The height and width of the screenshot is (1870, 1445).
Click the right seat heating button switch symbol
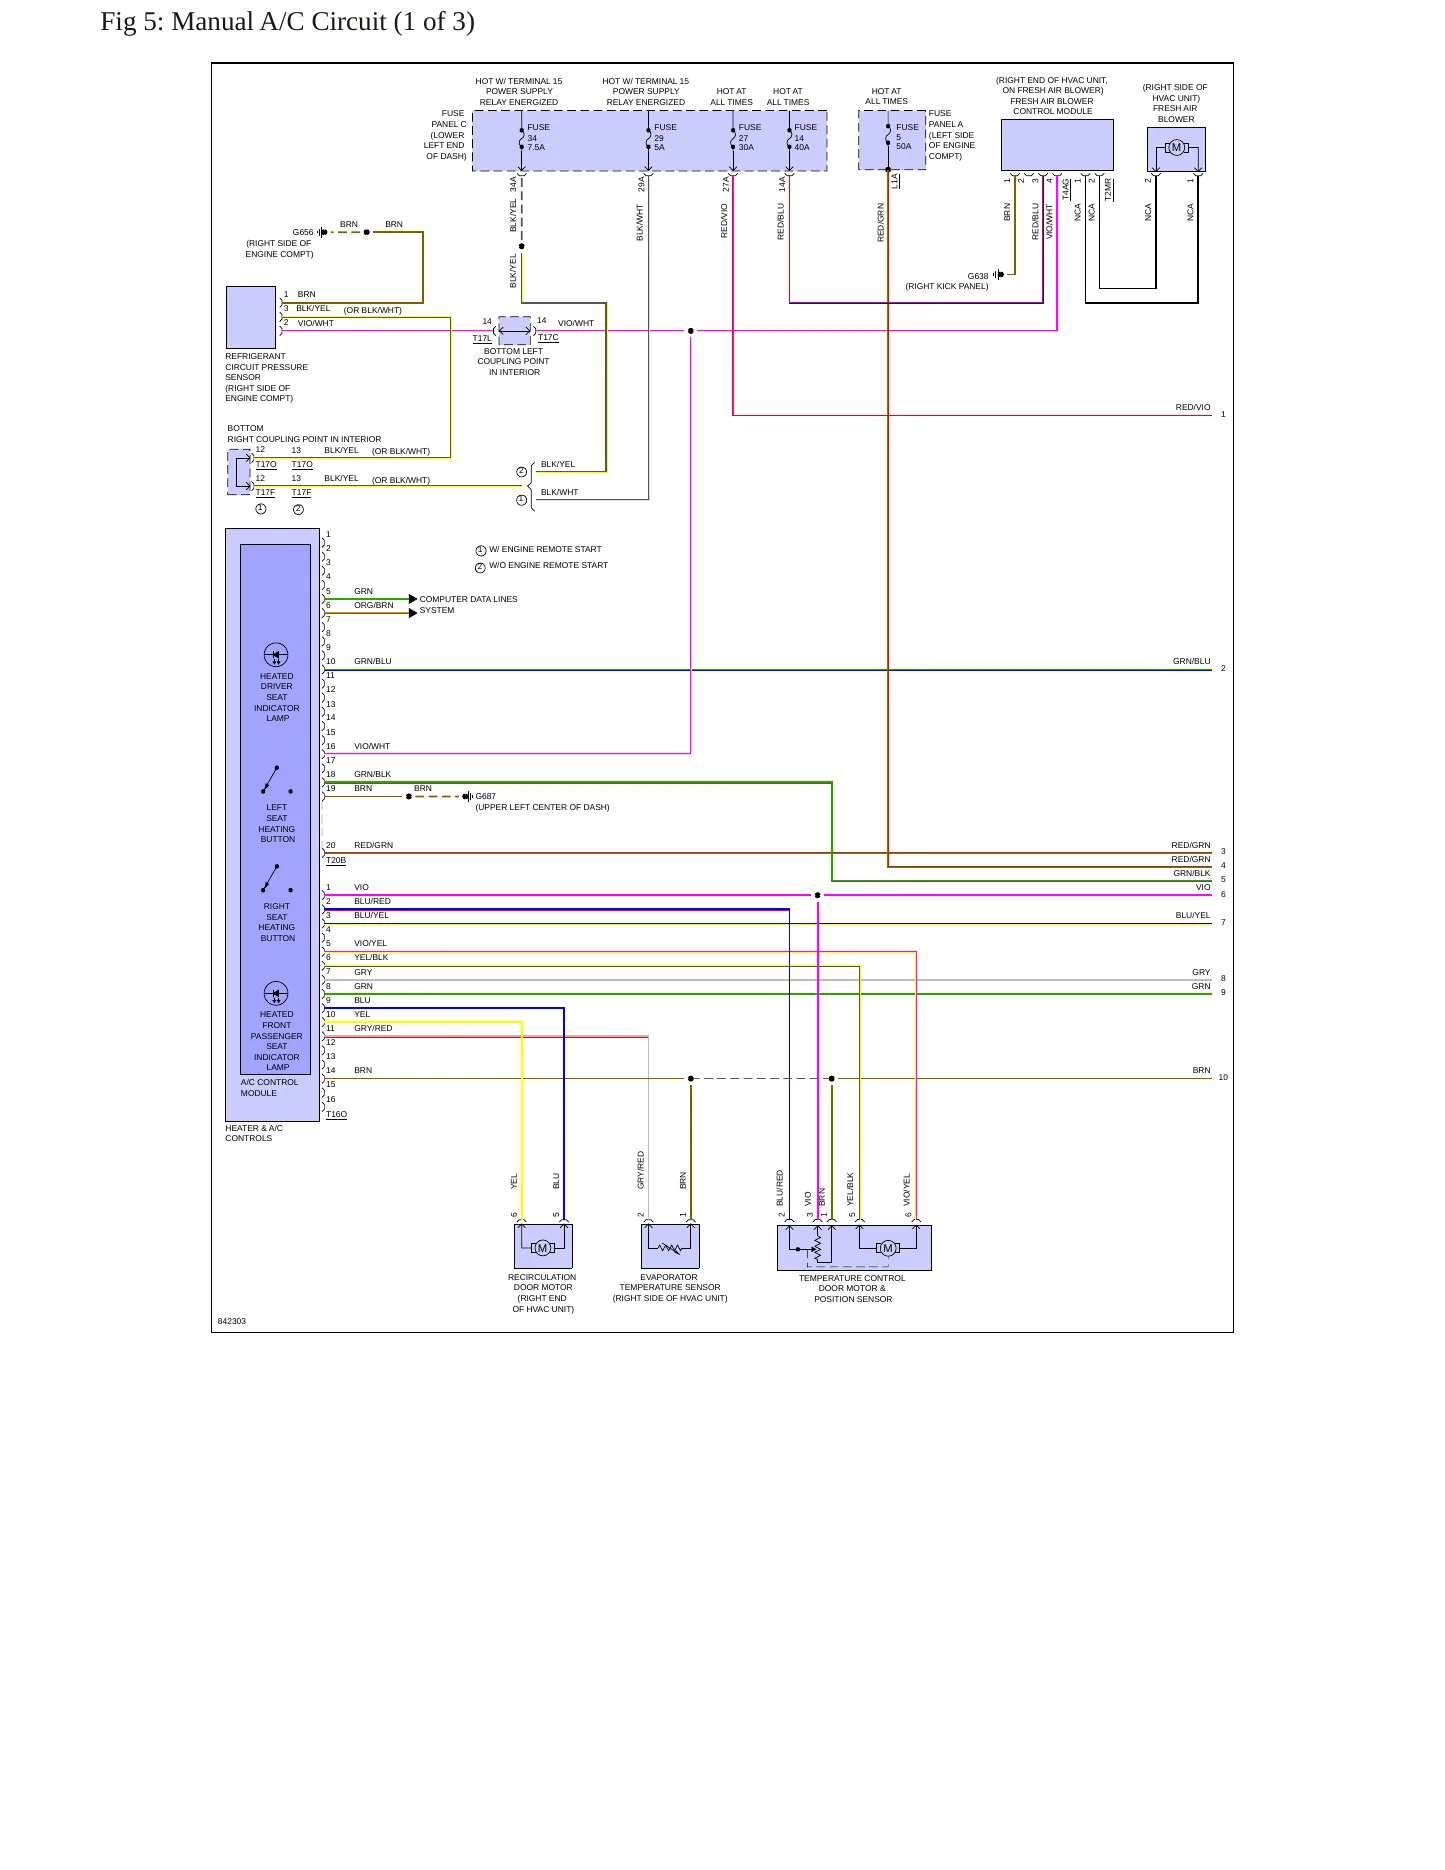coord(276,878)
